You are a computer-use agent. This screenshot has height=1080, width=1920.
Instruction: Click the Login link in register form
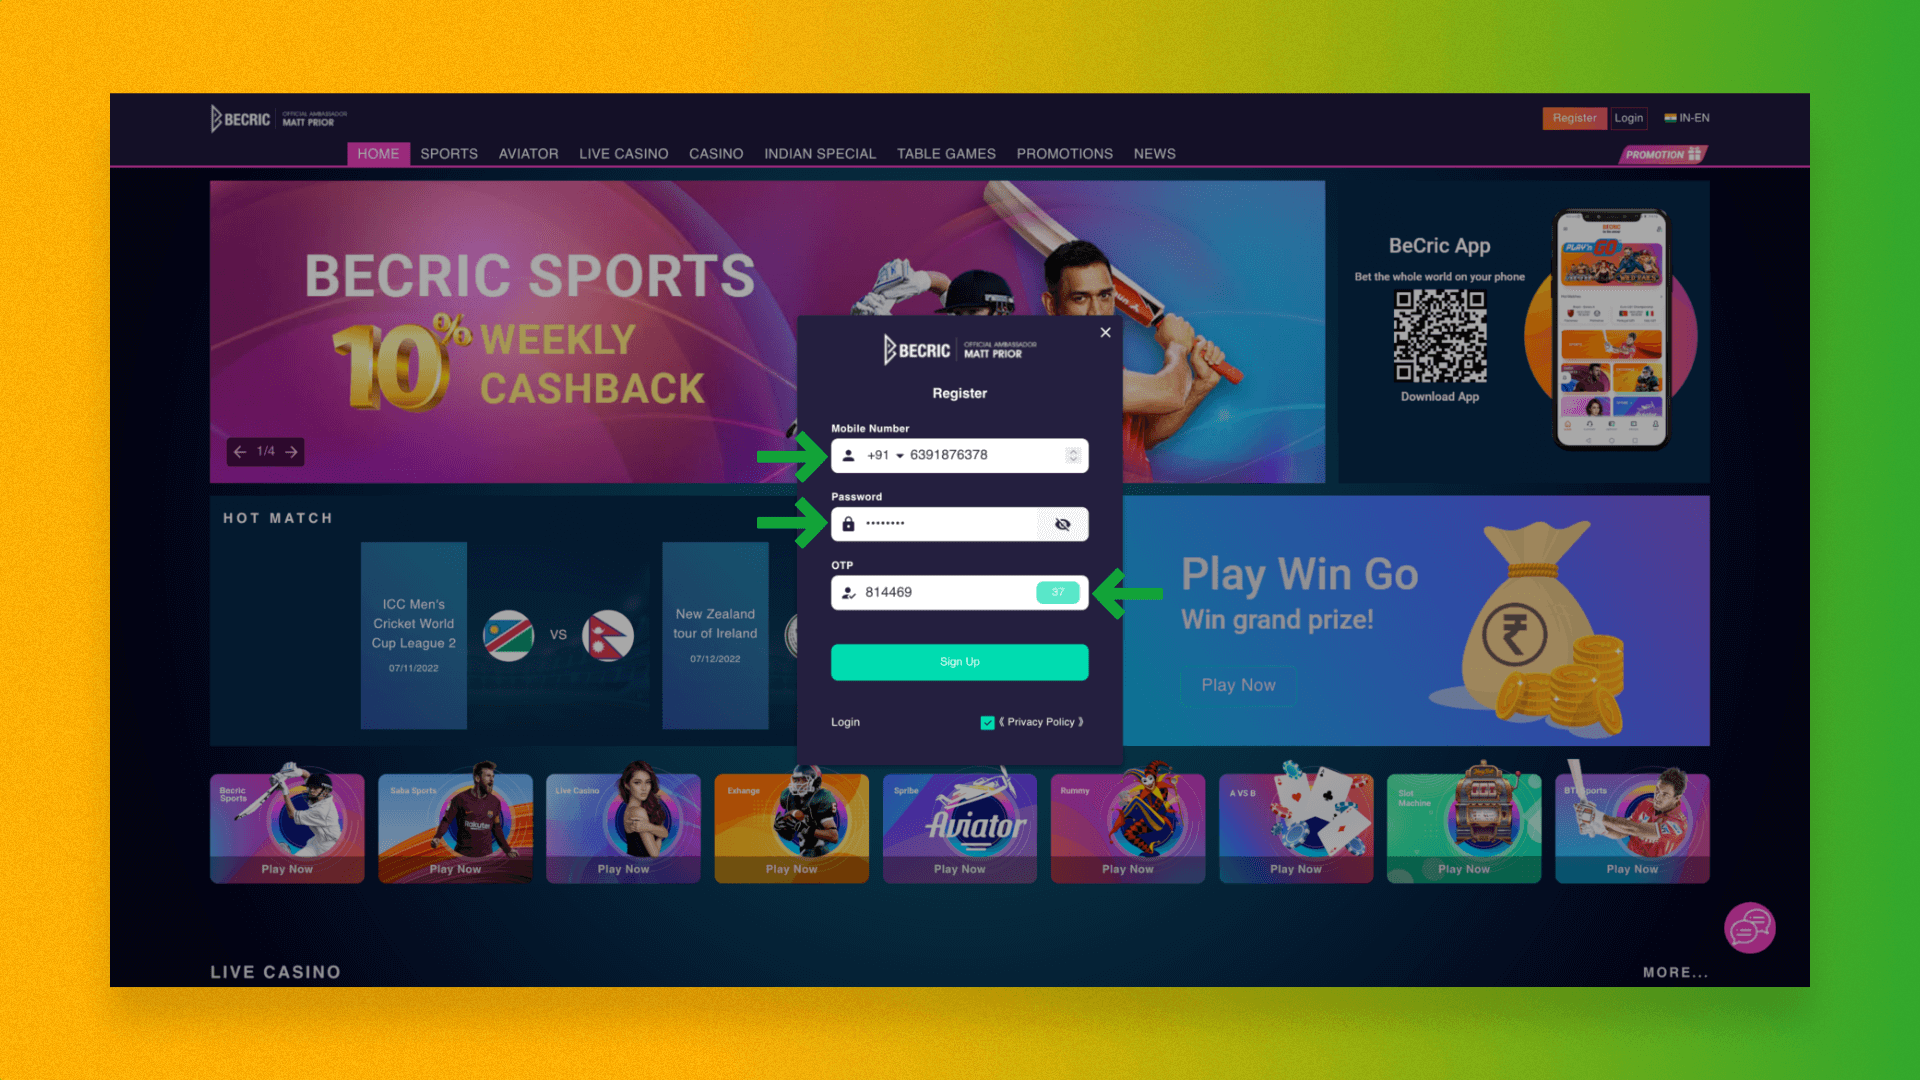point(845,721)
